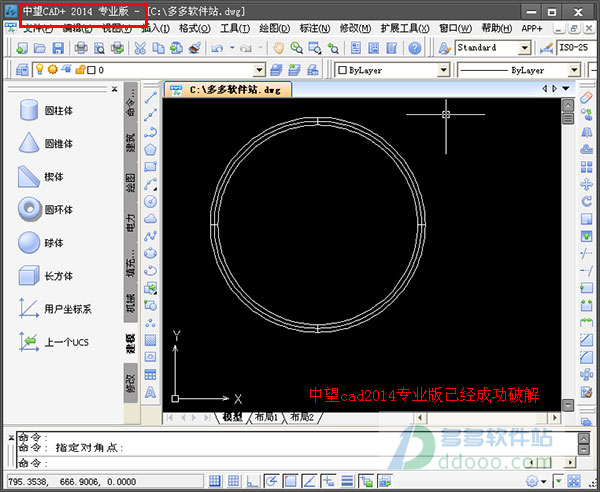Switch to the 布局1 layout tab
This screenshot has width=600, height=492.
pyautogui.click(x=266, y=417)
